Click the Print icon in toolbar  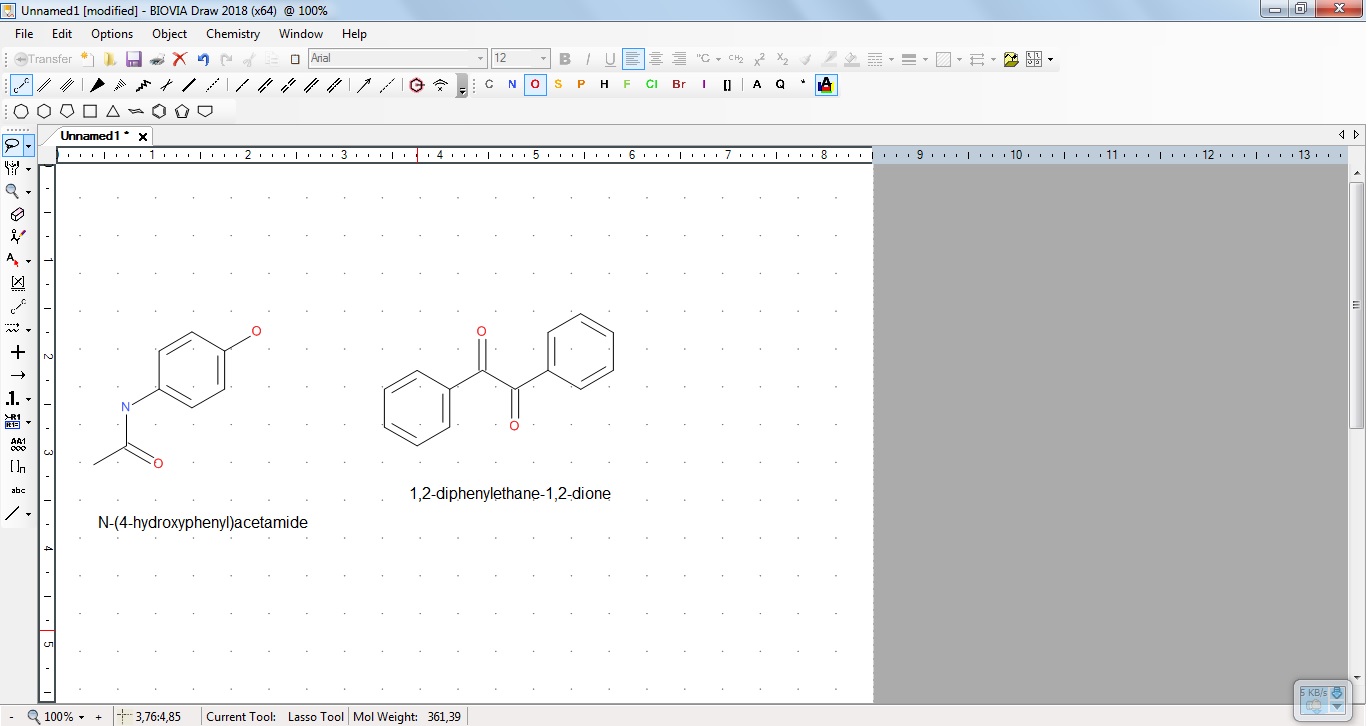[x=157, y=59]
